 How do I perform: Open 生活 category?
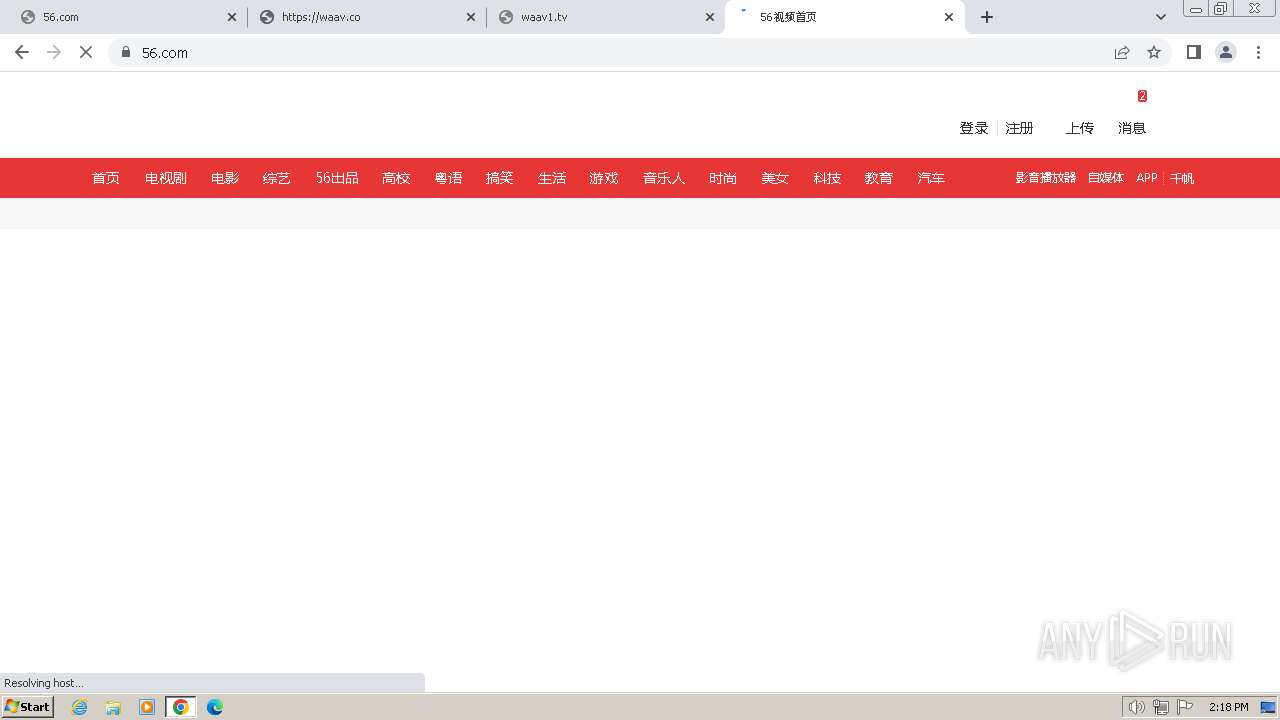coord(552,178)
